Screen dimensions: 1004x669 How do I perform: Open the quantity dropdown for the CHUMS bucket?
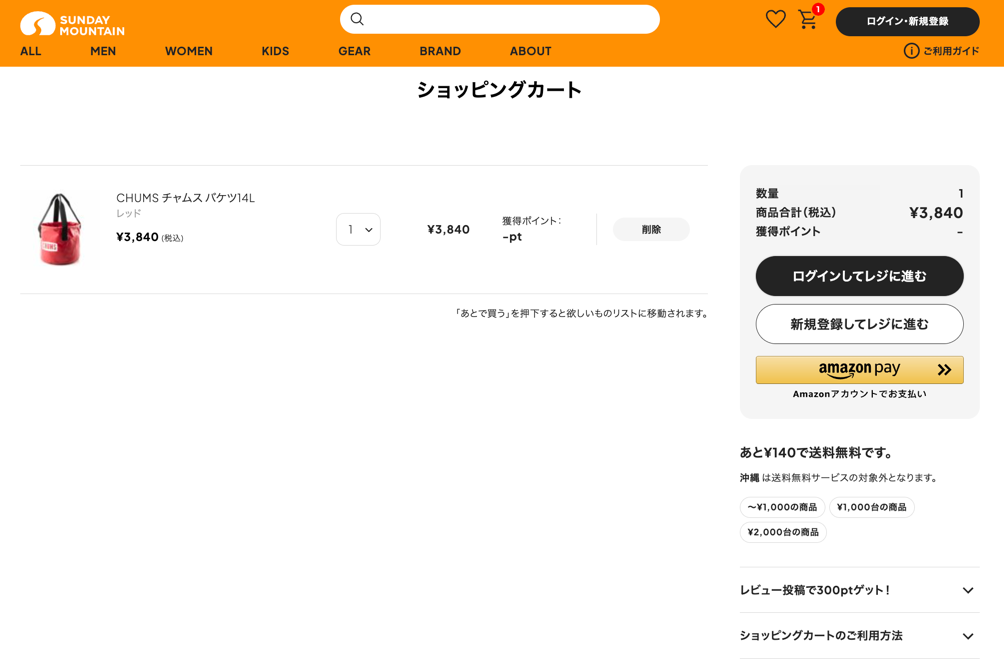pos(358,229)
